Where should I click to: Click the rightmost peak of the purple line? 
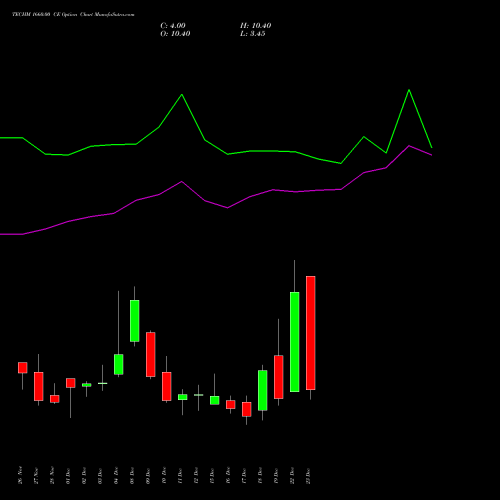[x=409, y=146]
